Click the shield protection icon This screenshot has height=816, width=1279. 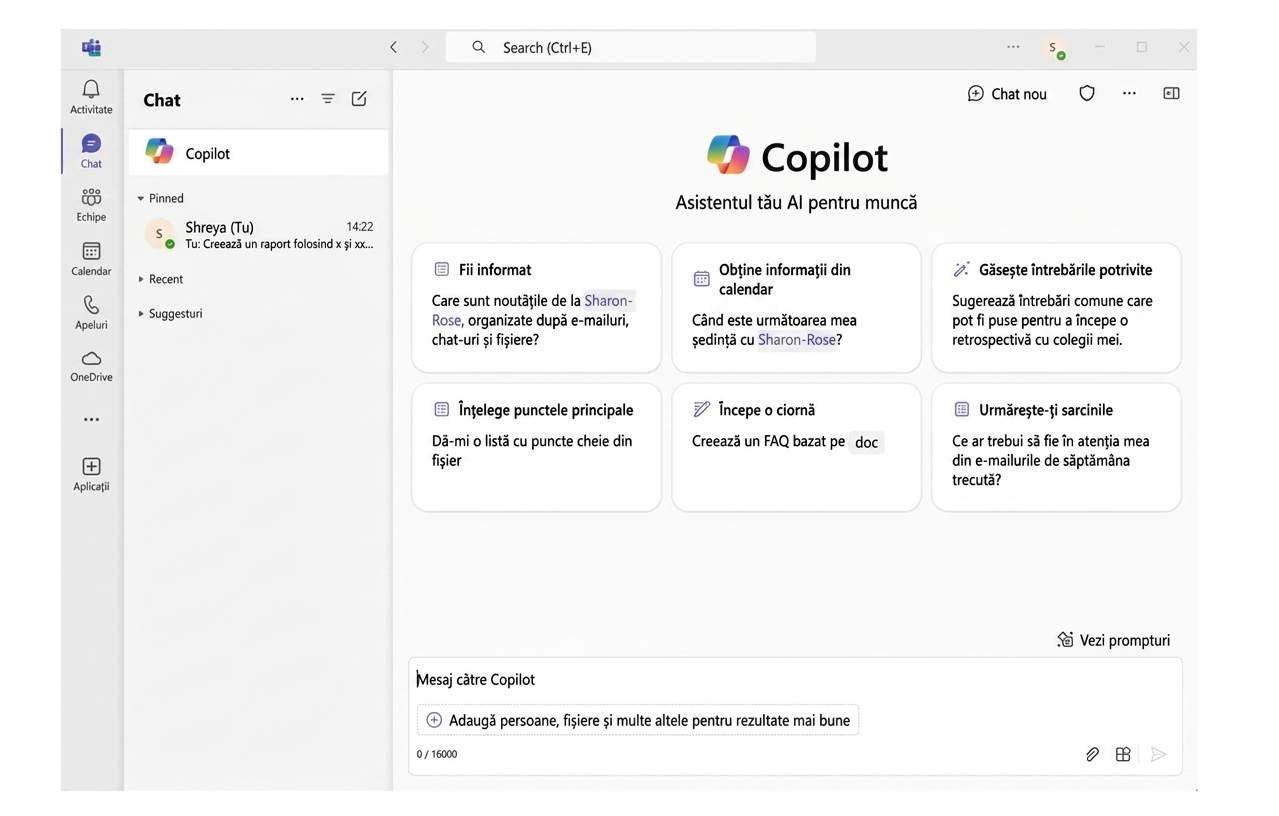(1087, 93)
